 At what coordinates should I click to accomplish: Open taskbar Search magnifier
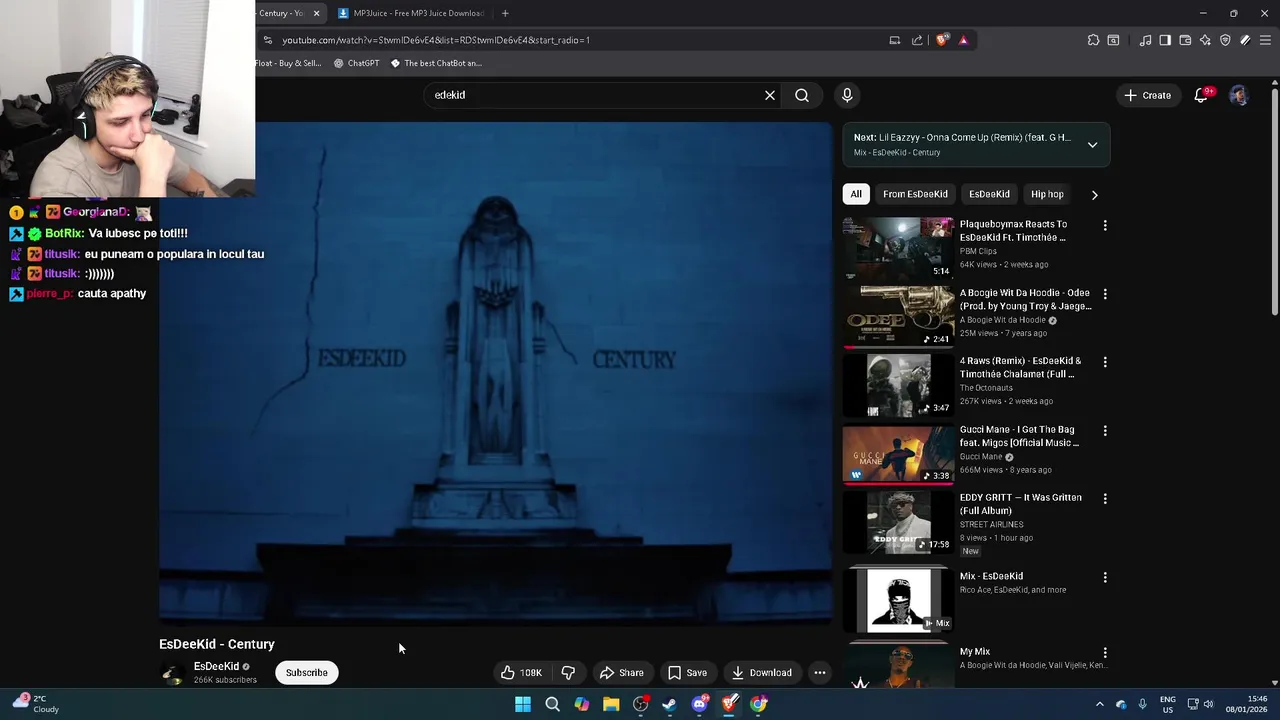(x=552, y=704)
